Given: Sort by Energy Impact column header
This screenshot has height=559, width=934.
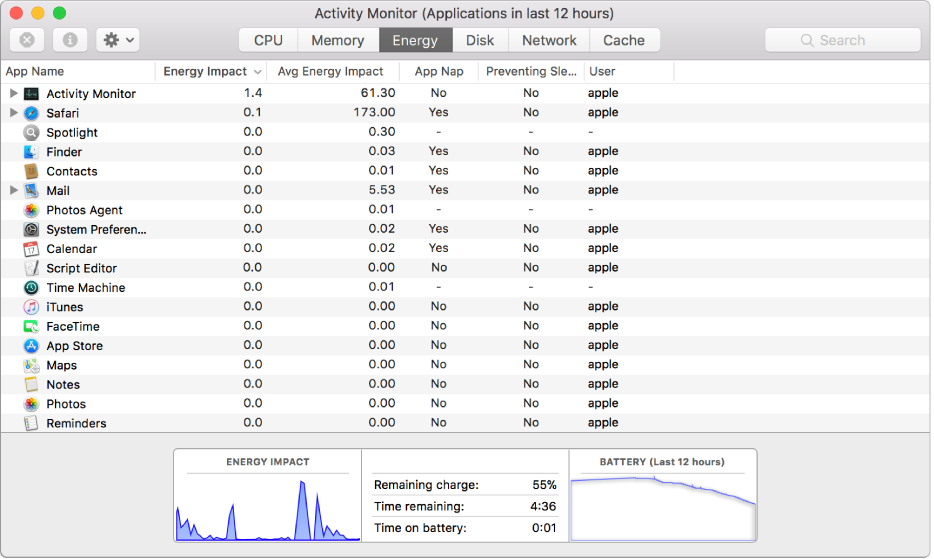Looking at the screenshot, I should point(205,71).
